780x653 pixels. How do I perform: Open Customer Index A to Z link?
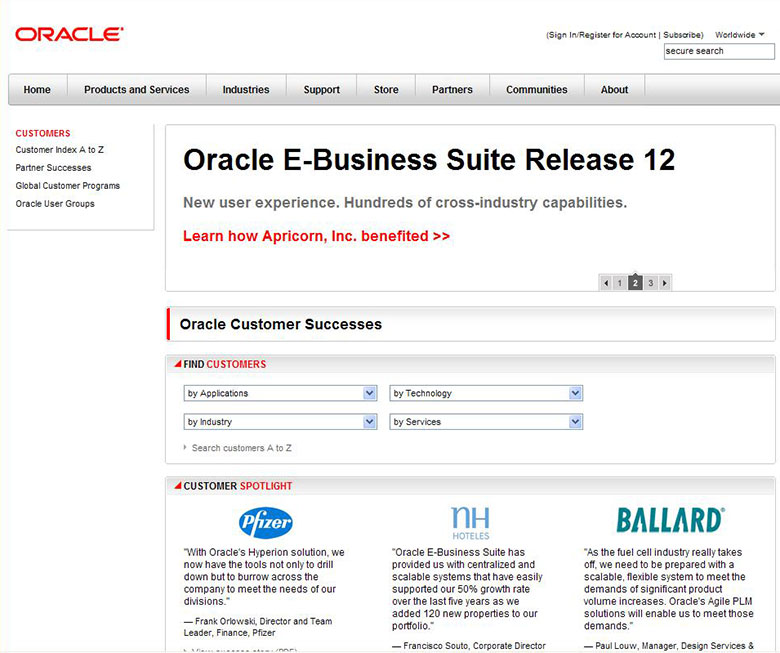click(x=59, y=150)
